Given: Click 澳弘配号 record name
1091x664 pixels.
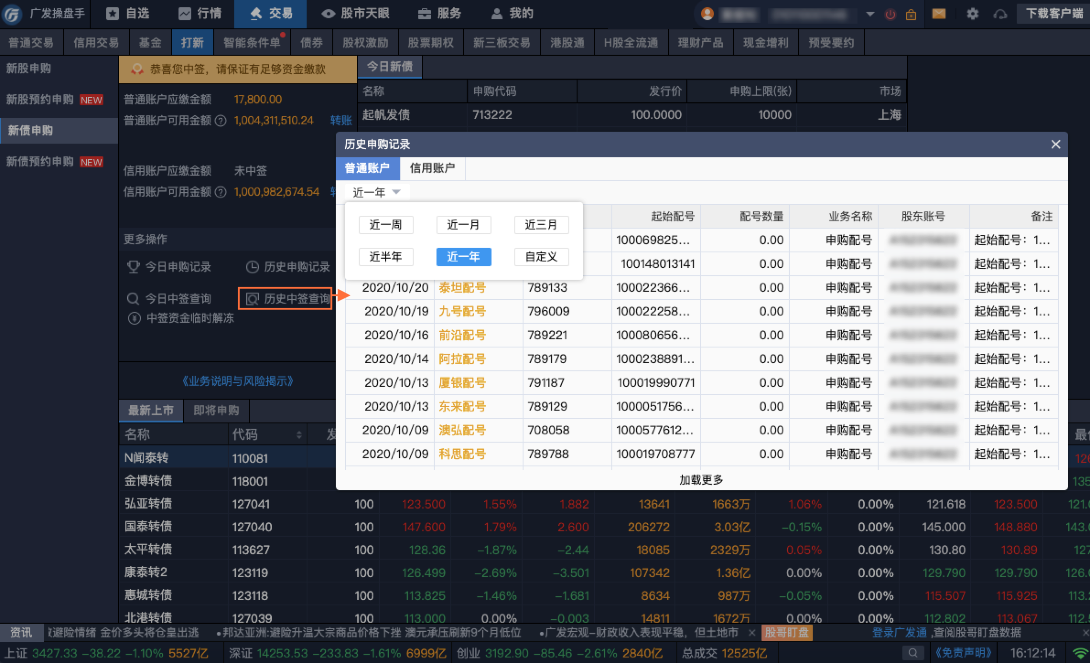Looking at the screenshot, I should click(x=462, y=430).
